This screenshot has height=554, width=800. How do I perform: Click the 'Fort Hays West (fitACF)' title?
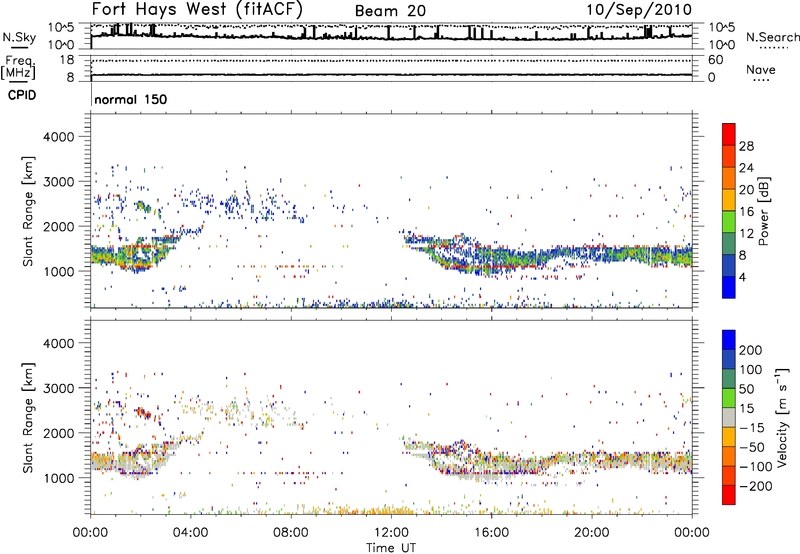(x=197, y=9)
